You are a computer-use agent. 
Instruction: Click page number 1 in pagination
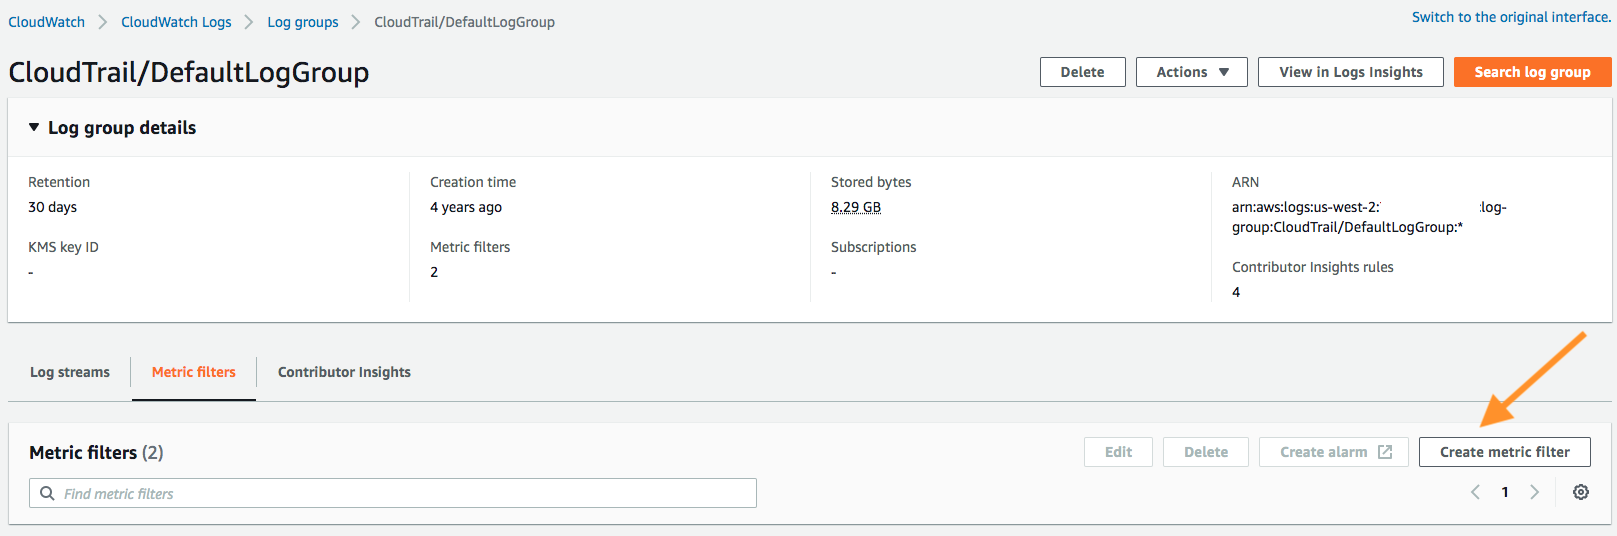1505,492
